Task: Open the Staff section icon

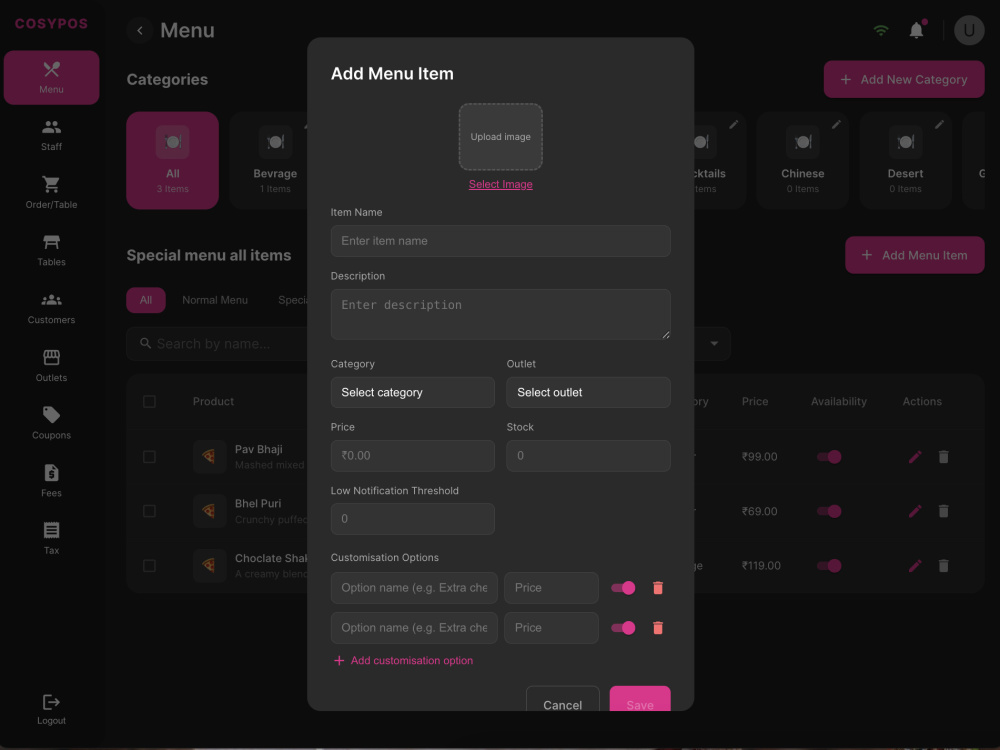Action: click(x=51, y=128)
